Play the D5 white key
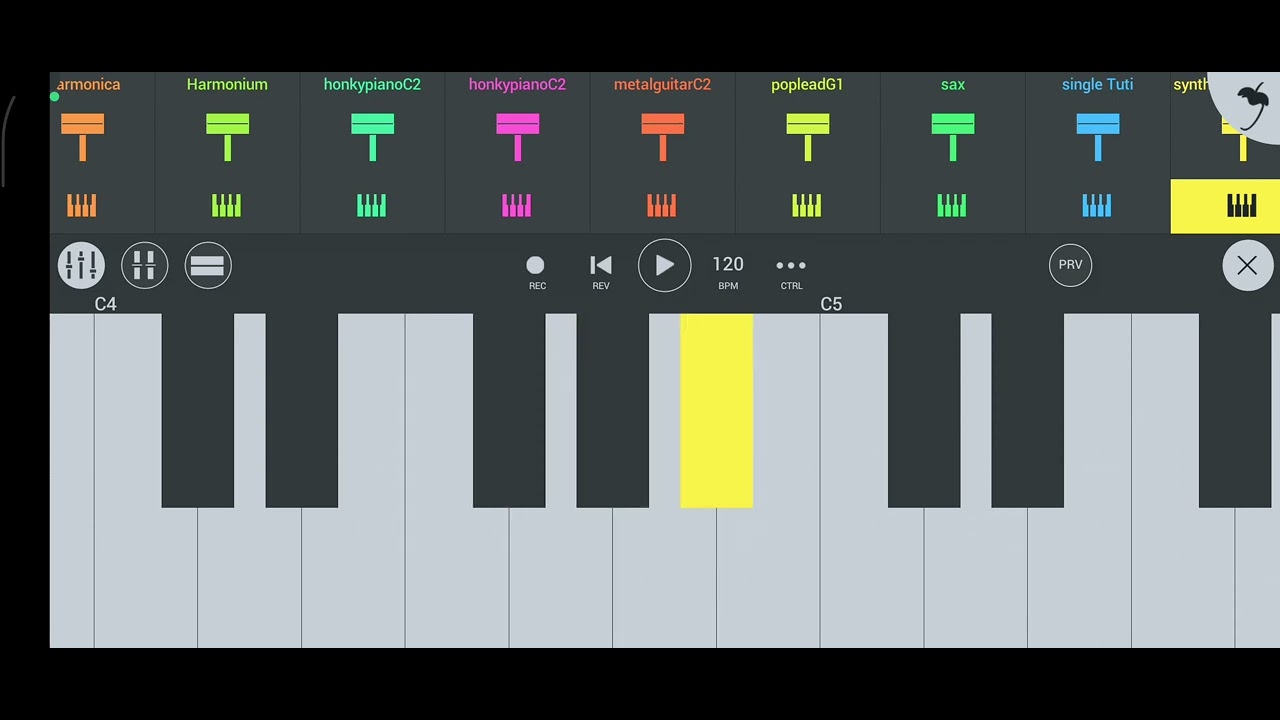The width and height of the screenshot is (1280, 720). click(975, 580)
